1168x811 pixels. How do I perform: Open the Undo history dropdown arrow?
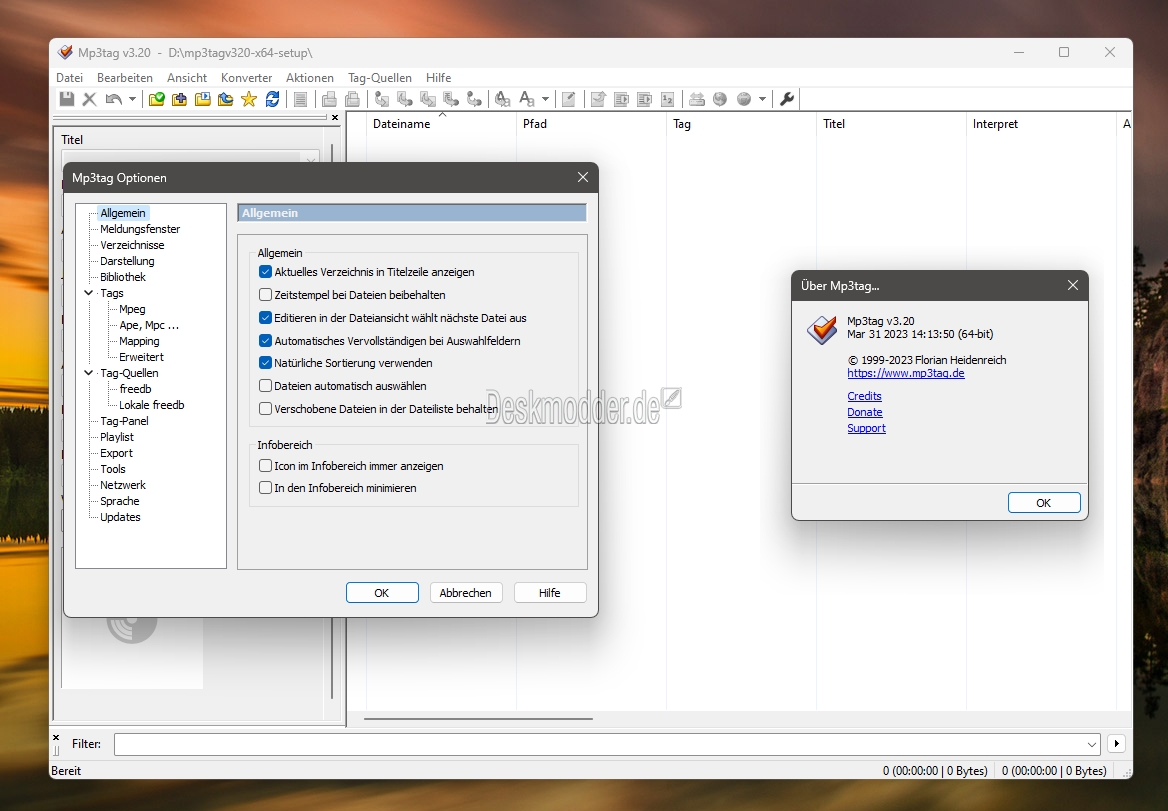click(x=133, y=99)
